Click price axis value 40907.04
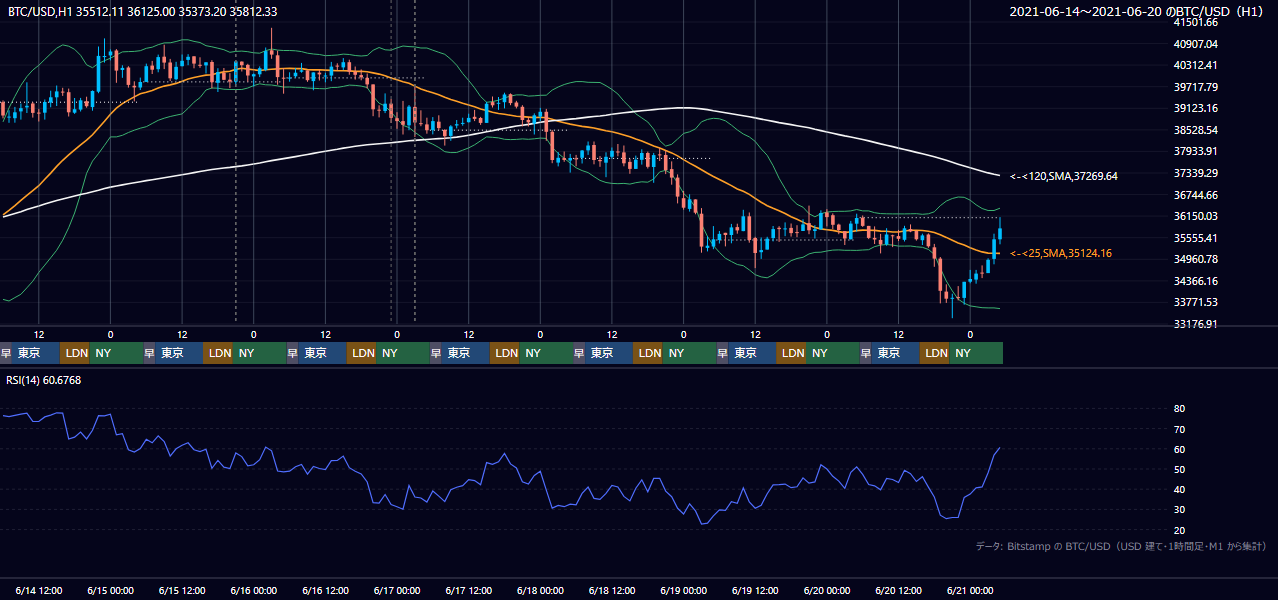The width and height of the screenshot is (1278, 600). (x=1195, y=44)
